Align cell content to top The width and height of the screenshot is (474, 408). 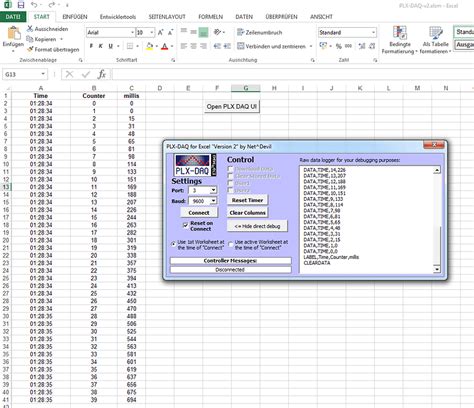[184, 32]
